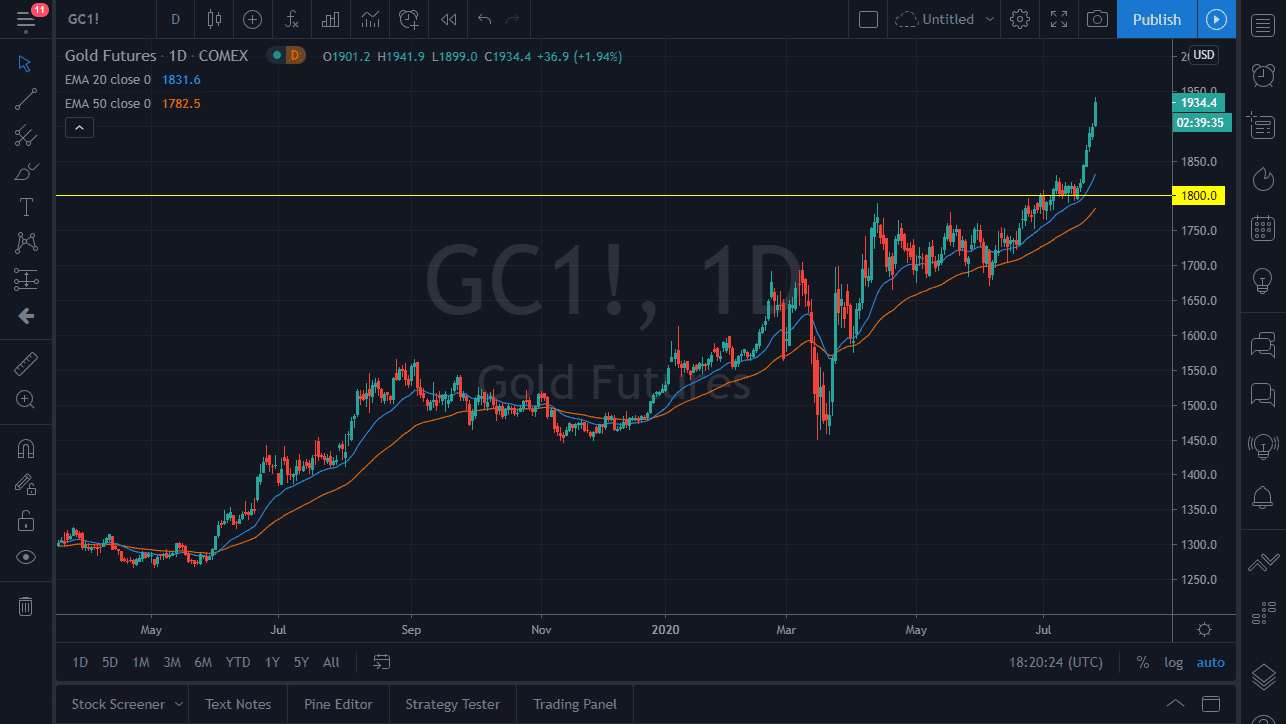
Task: Lock all drawing tools
Action: (x=26, y=521)
